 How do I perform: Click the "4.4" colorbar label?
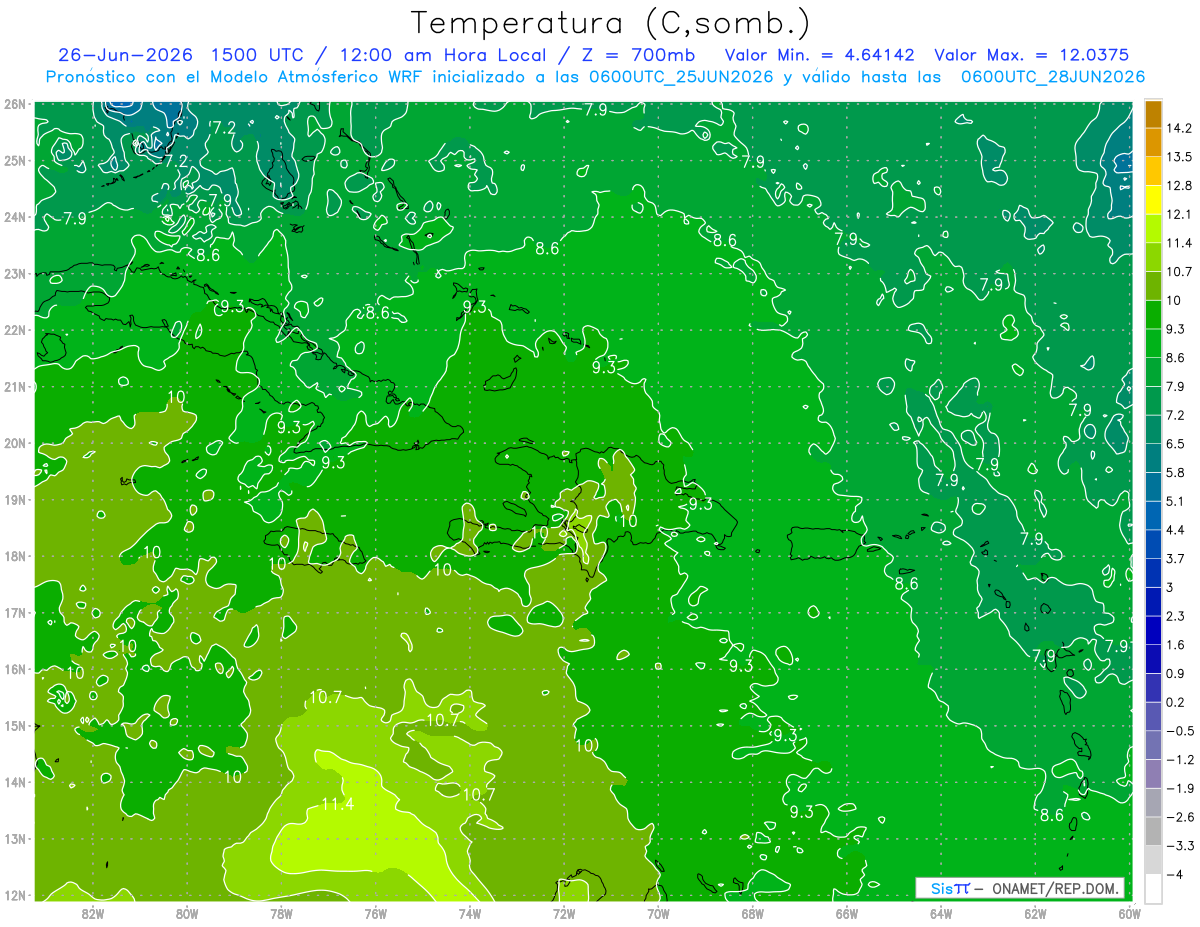1176,529
